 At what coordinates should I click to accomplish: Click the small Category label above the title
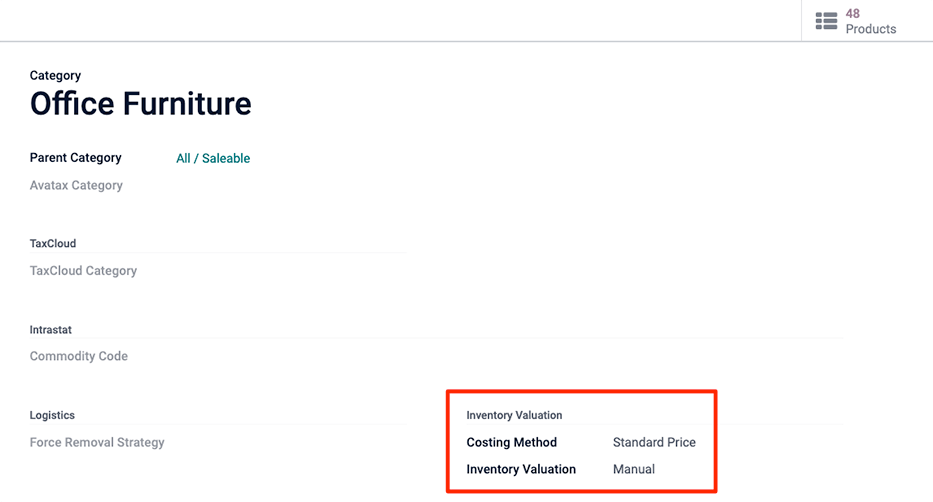56,75
